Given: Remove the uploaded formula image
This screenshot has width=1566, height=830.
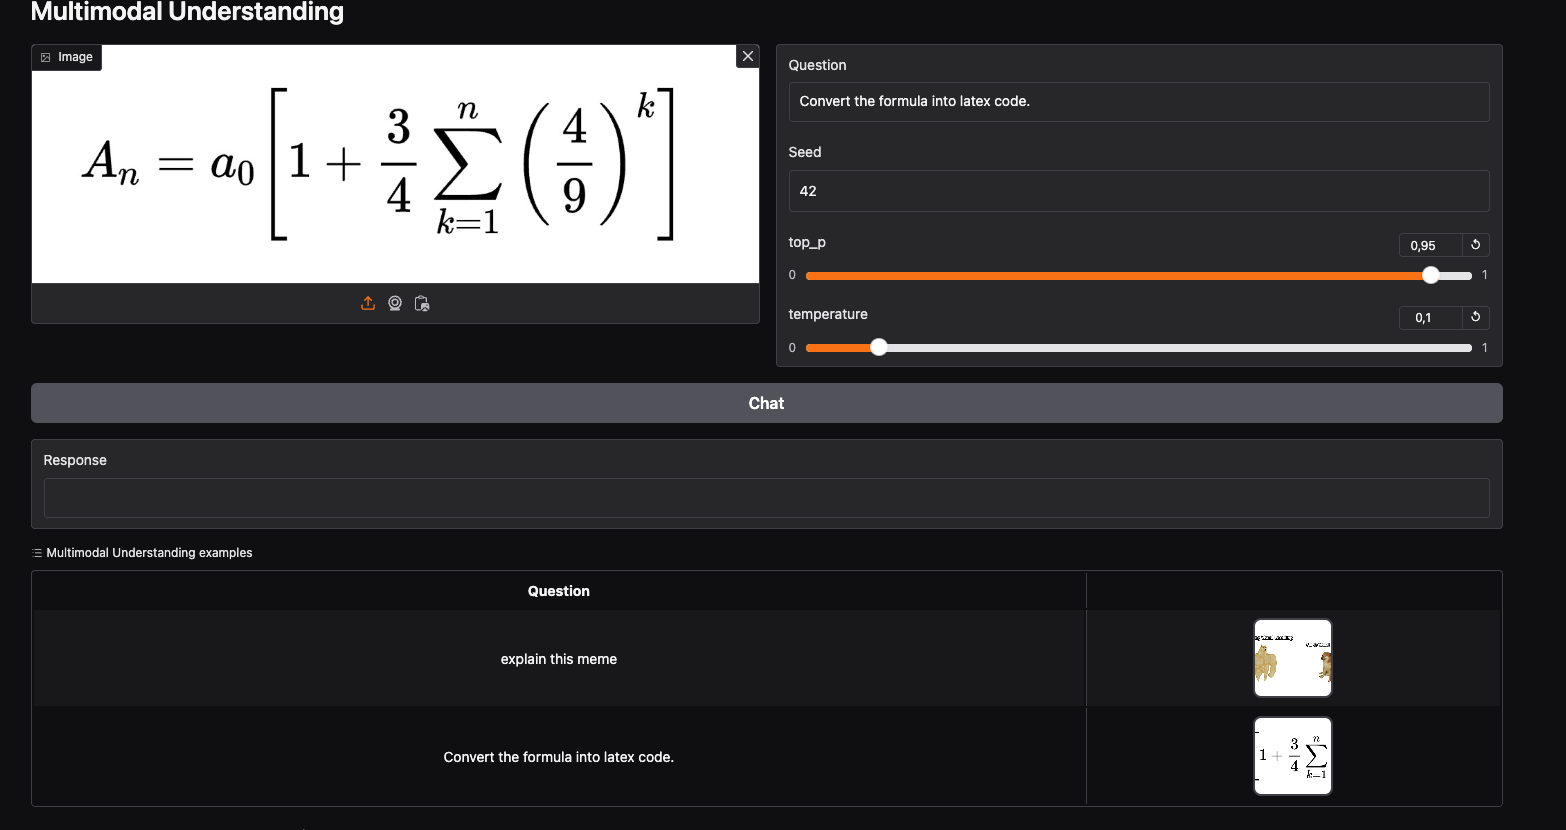Looking at the screenshot, I should click(x=747, y=56).
